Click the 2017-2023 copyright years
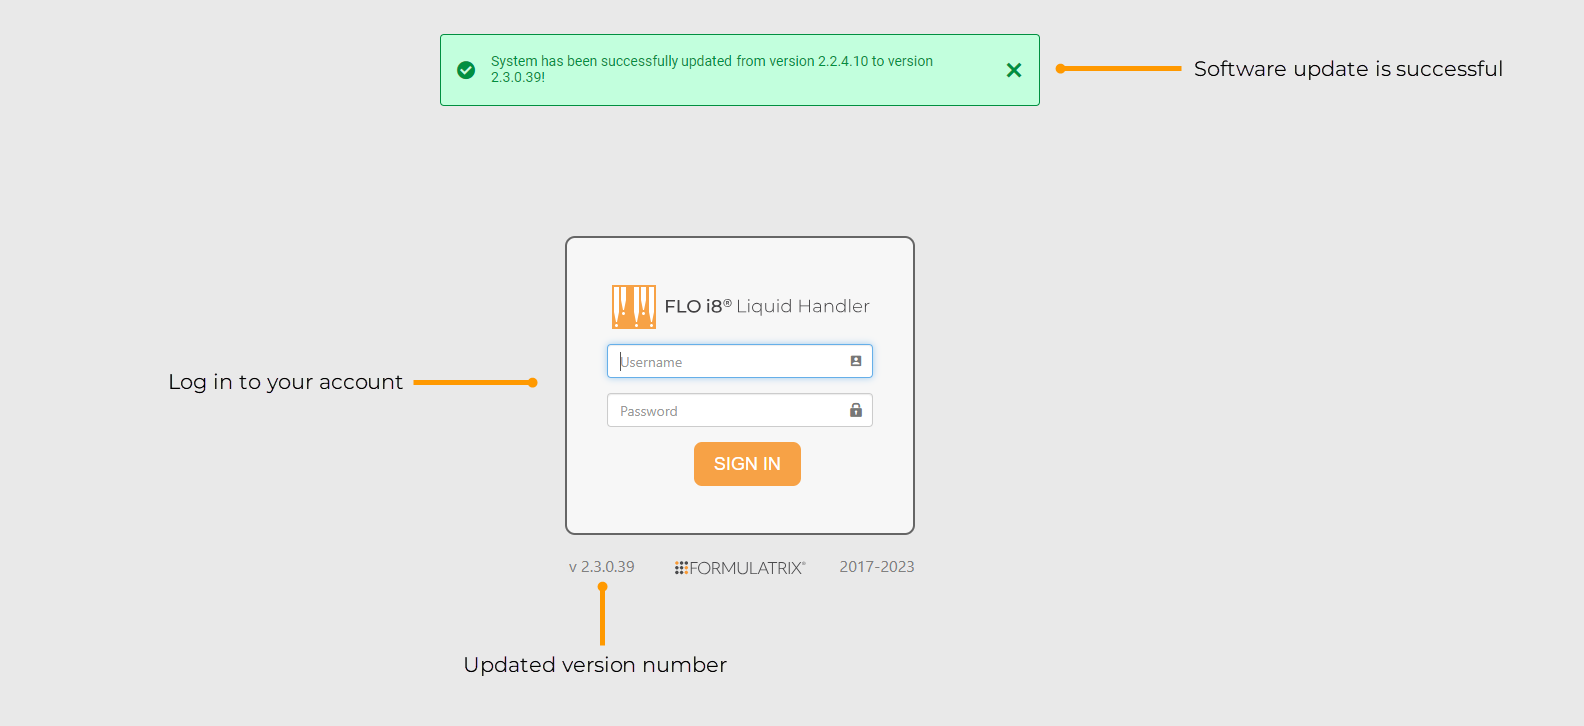Screen dimensions: 1584x726 point(877,567)
